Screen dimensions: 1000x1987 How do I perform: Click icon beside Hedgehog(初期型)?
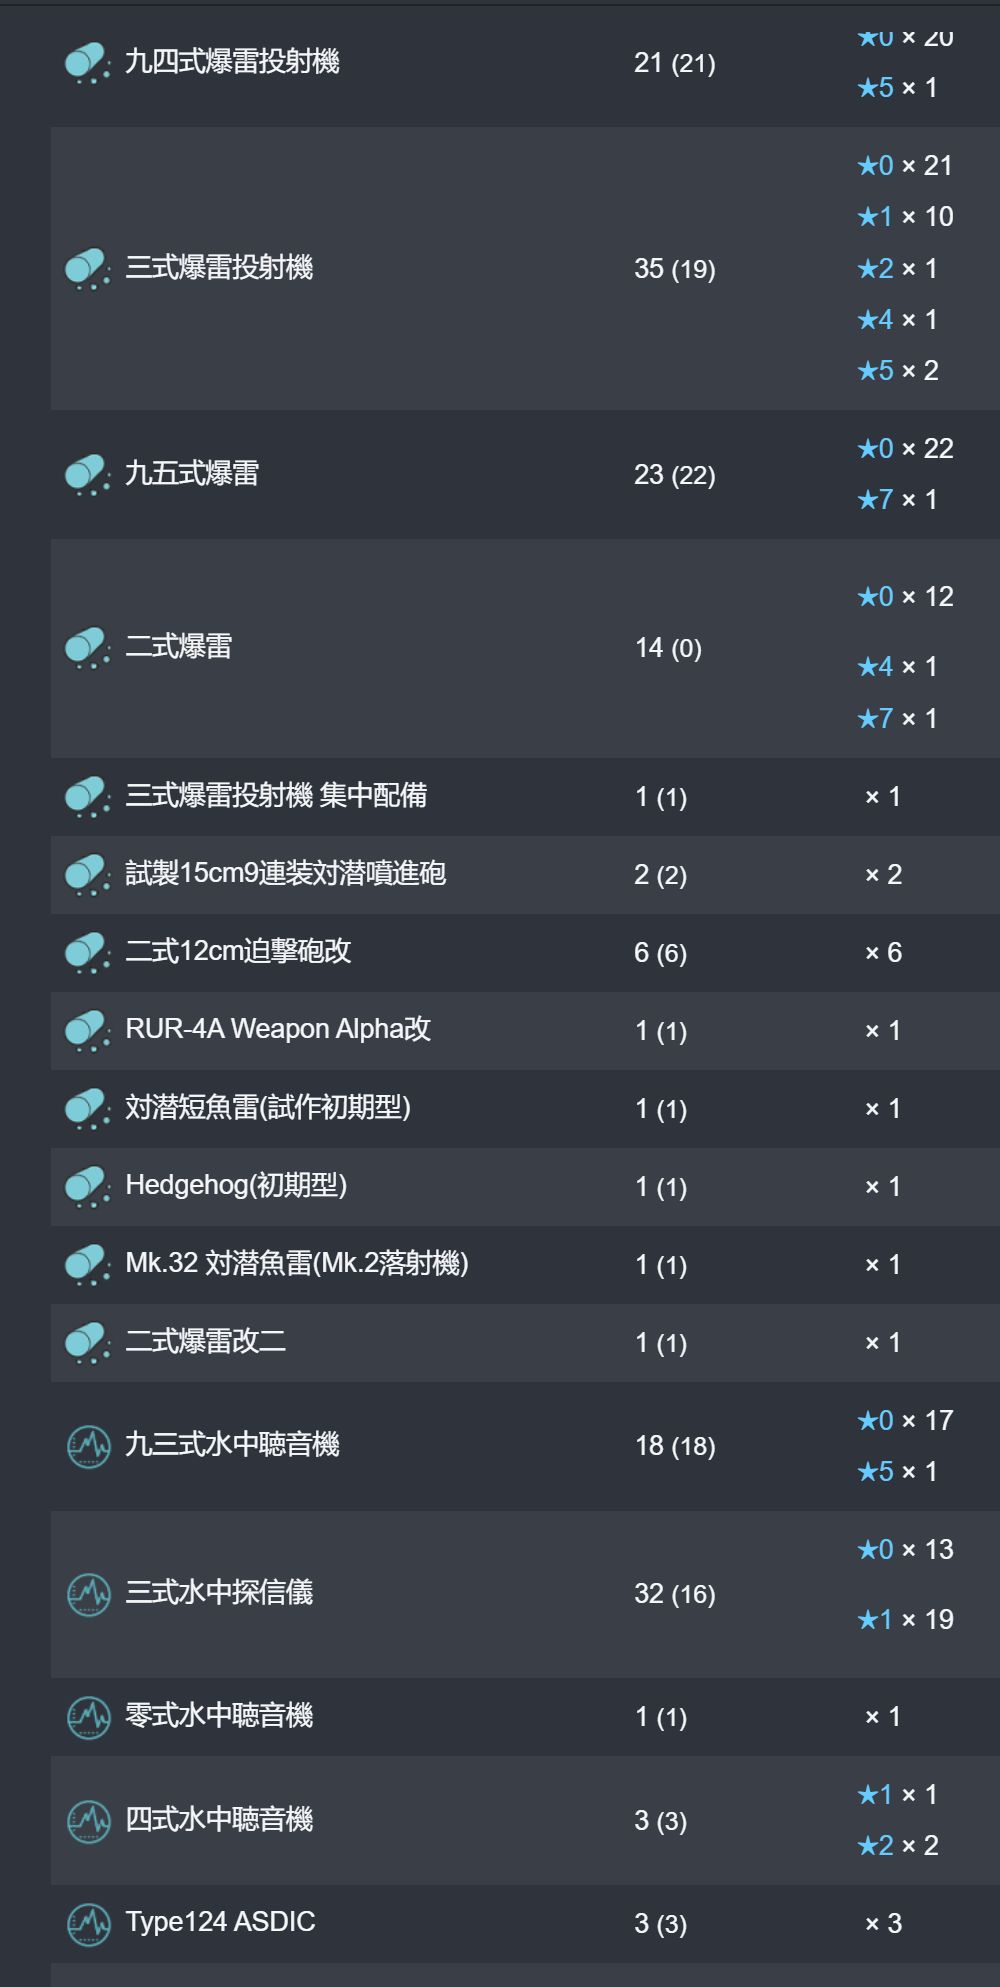pos(88,1187)
